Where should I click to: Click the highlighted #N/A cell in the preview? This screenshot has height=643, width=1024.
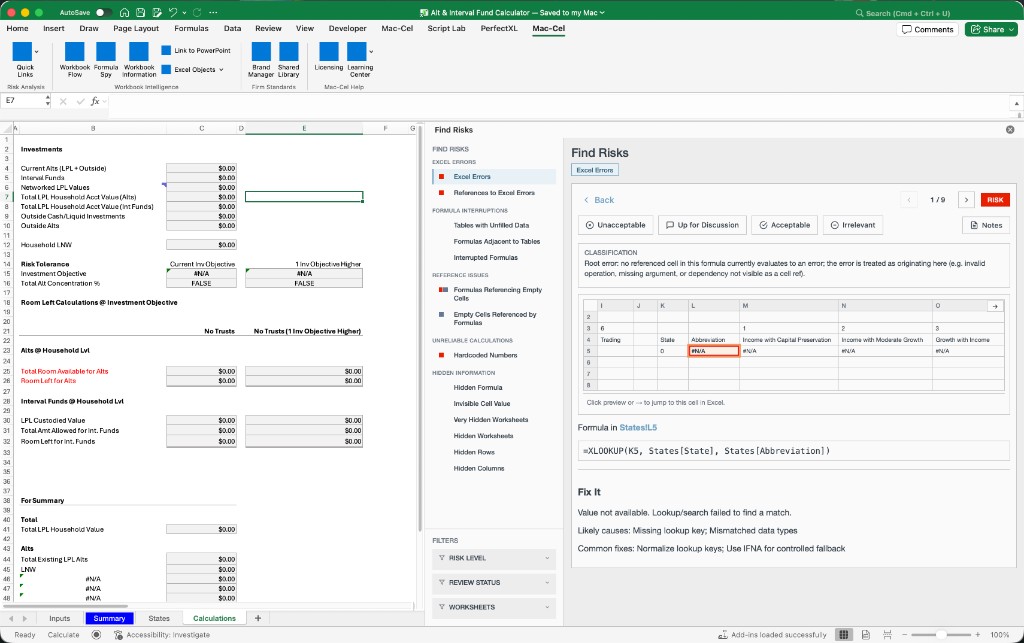point(713,351)
